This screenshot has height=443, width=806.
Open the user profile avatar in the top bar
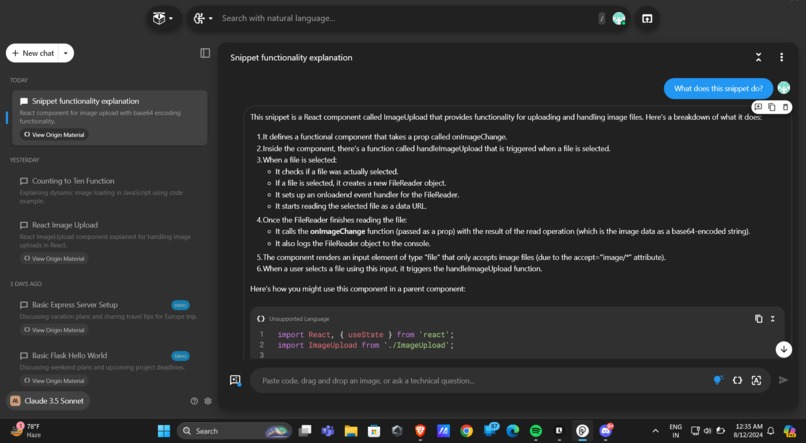[619, 19]
